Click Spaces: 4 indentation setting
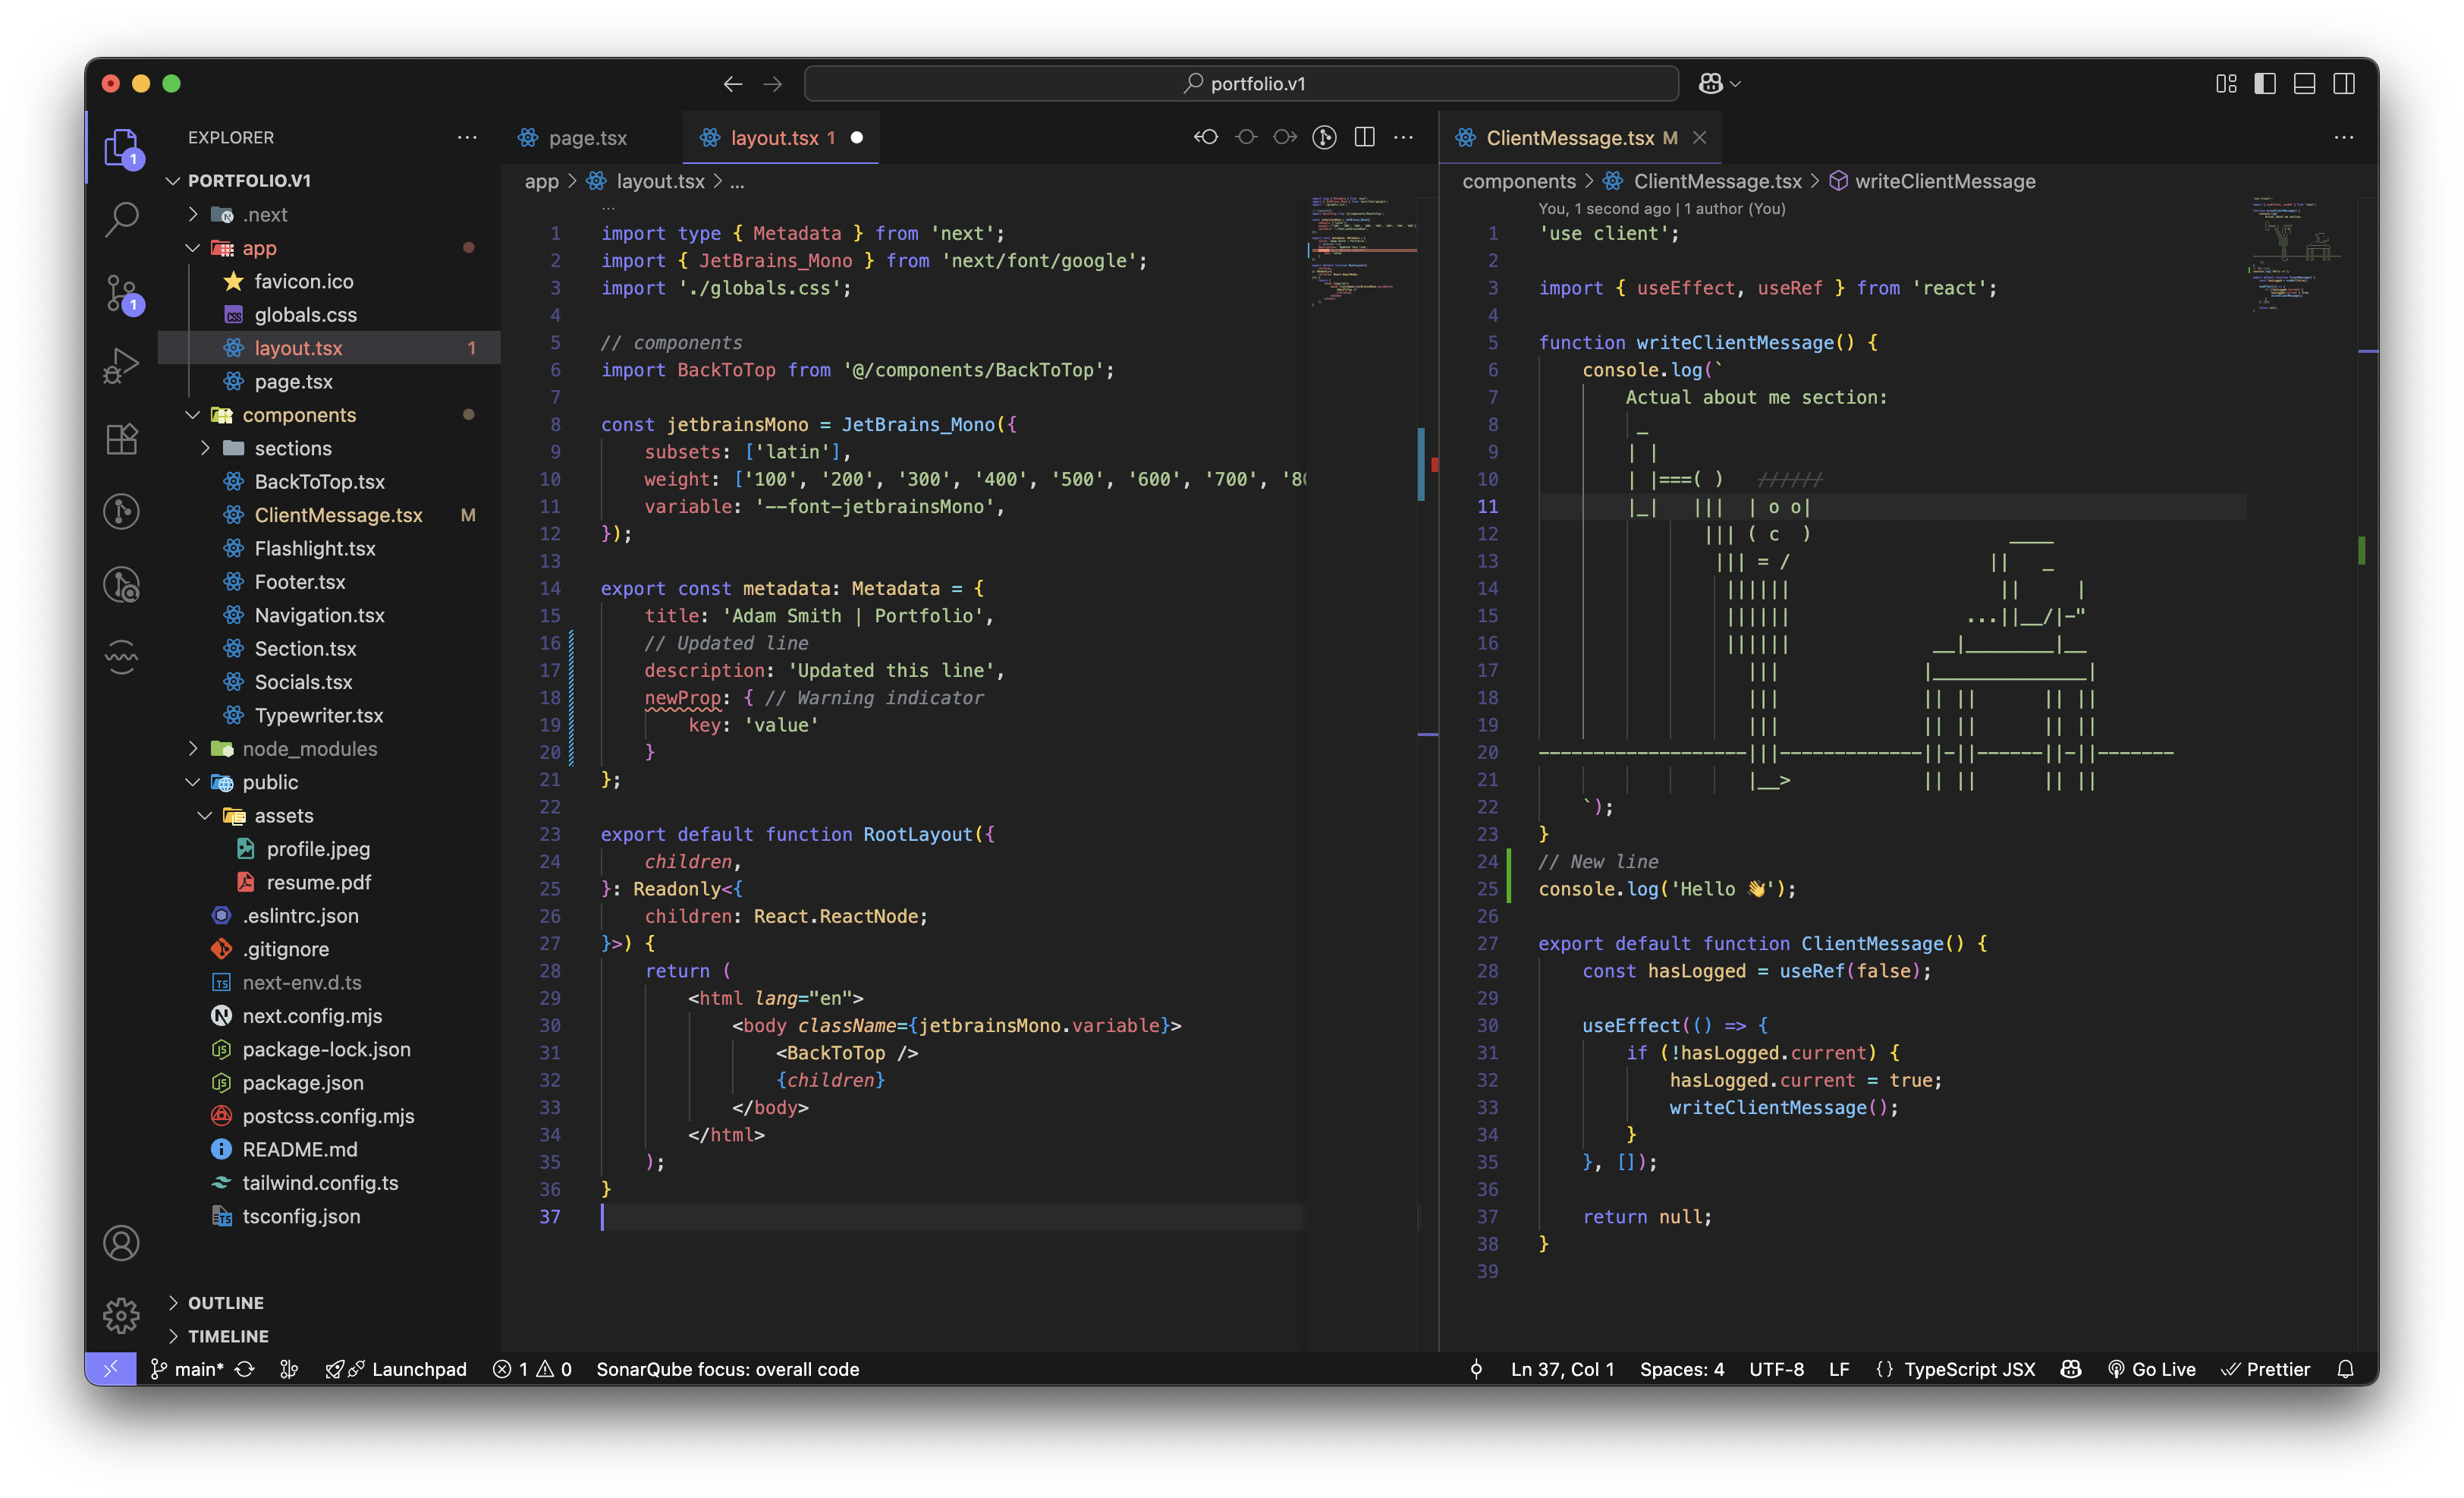Image resolution: width=2464 pixels, height=1498 pixels. 1681,1369
